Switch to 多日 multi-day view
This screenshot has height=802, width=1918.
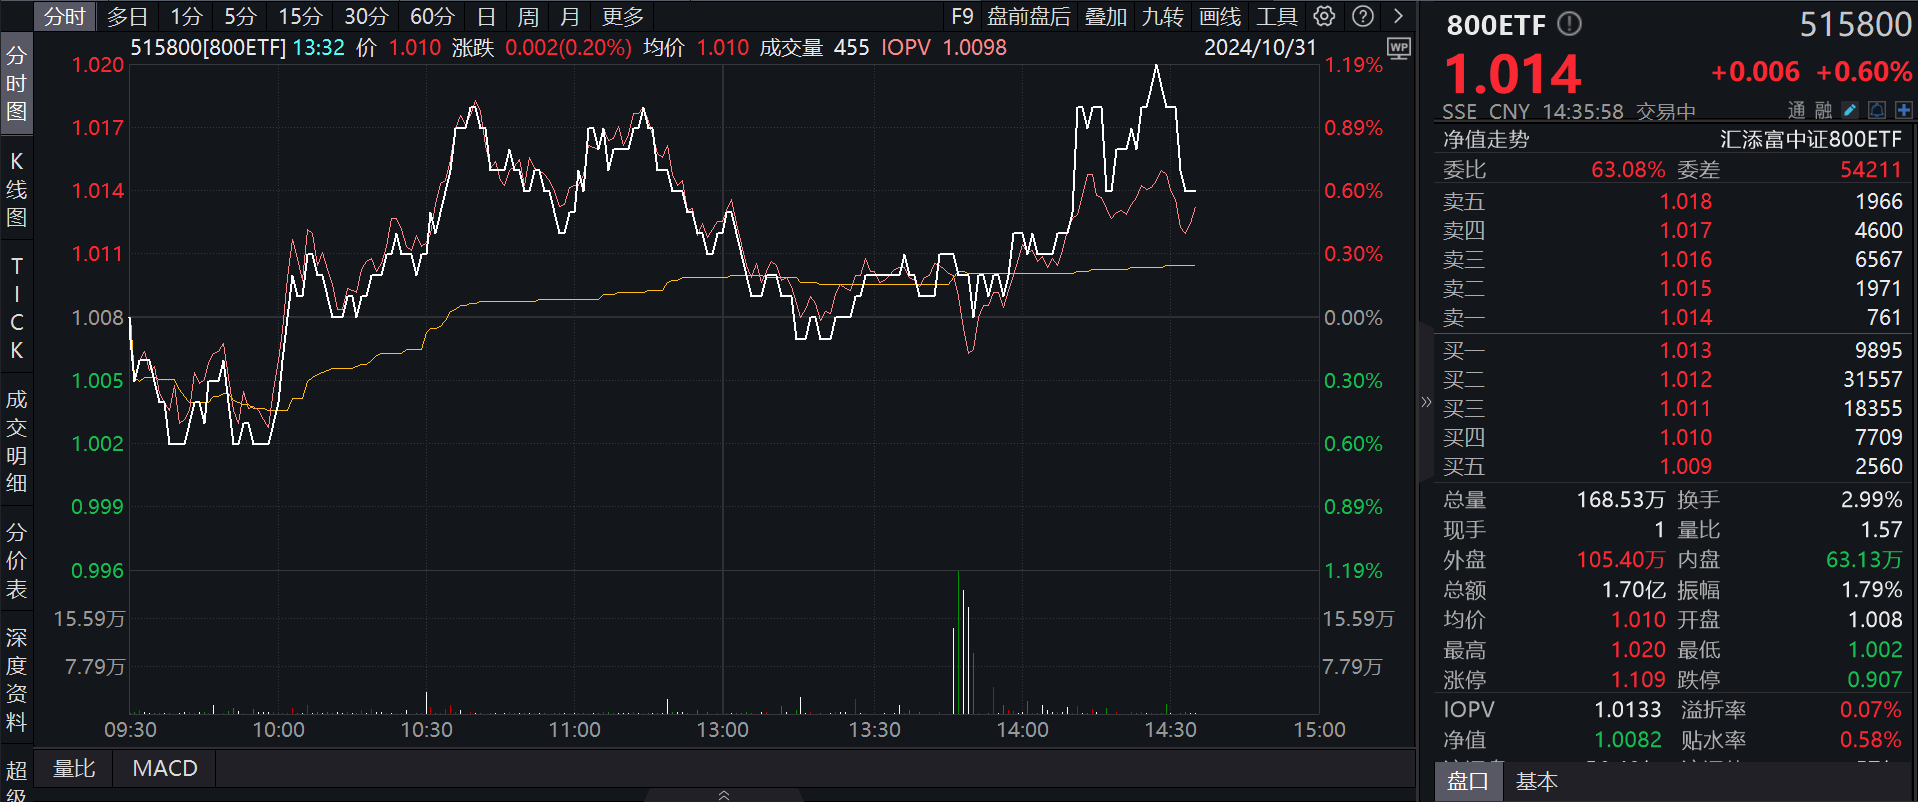(127, 16)
